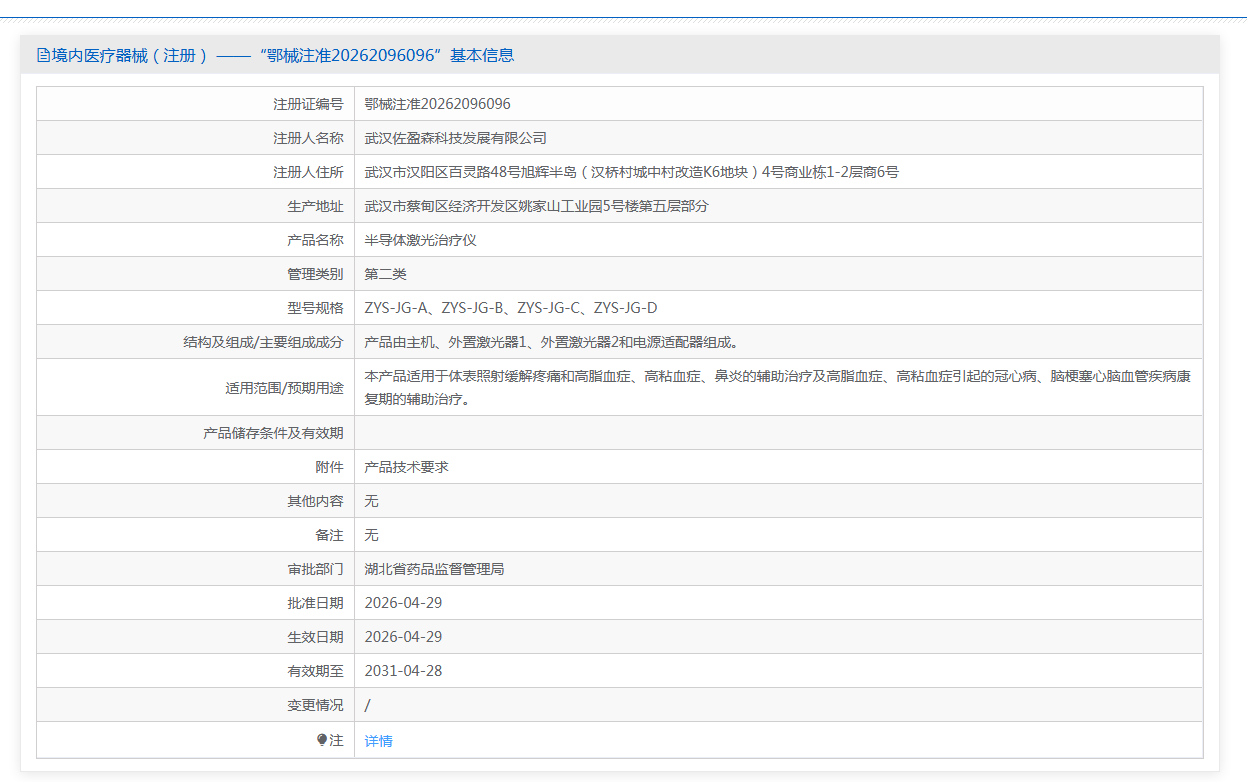
Task: Select production address 武汉市蔡甸区经济开发区
Action: (537, 206)
